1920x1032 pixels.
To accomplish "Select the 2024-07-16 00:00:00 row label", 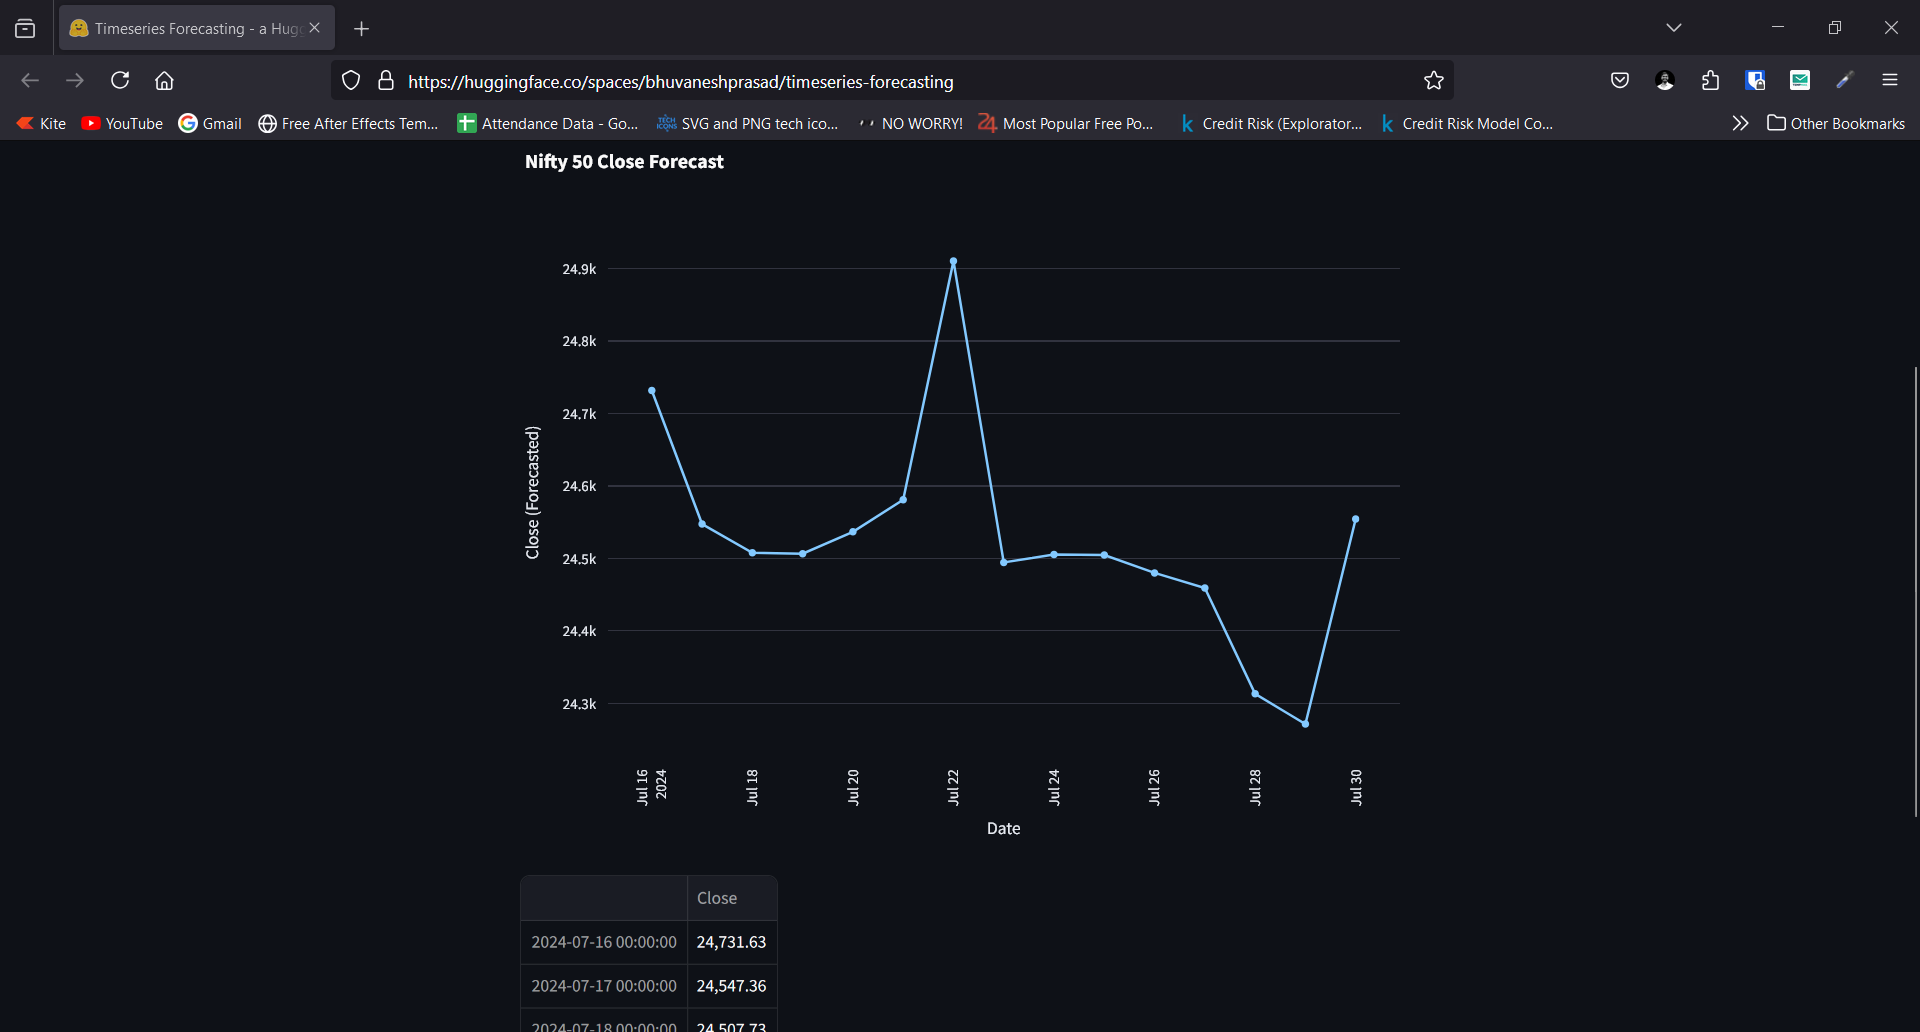I will pyautogui.click(x=604, y=942).
